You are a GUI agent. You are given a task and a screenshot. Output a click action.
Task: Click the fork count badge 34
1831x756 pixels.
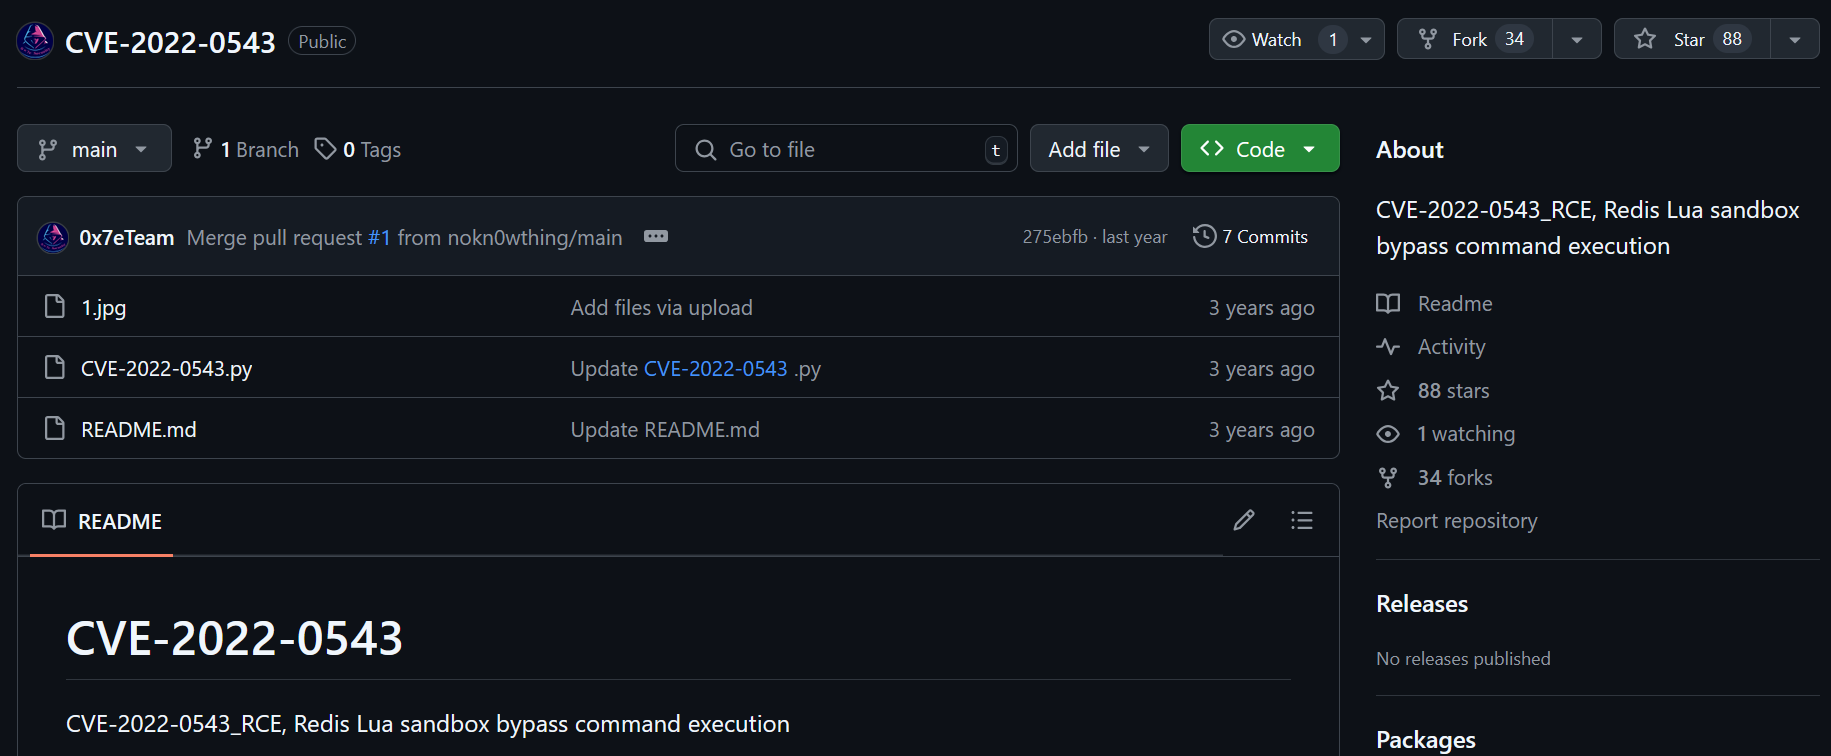[x=1515, y=39]
